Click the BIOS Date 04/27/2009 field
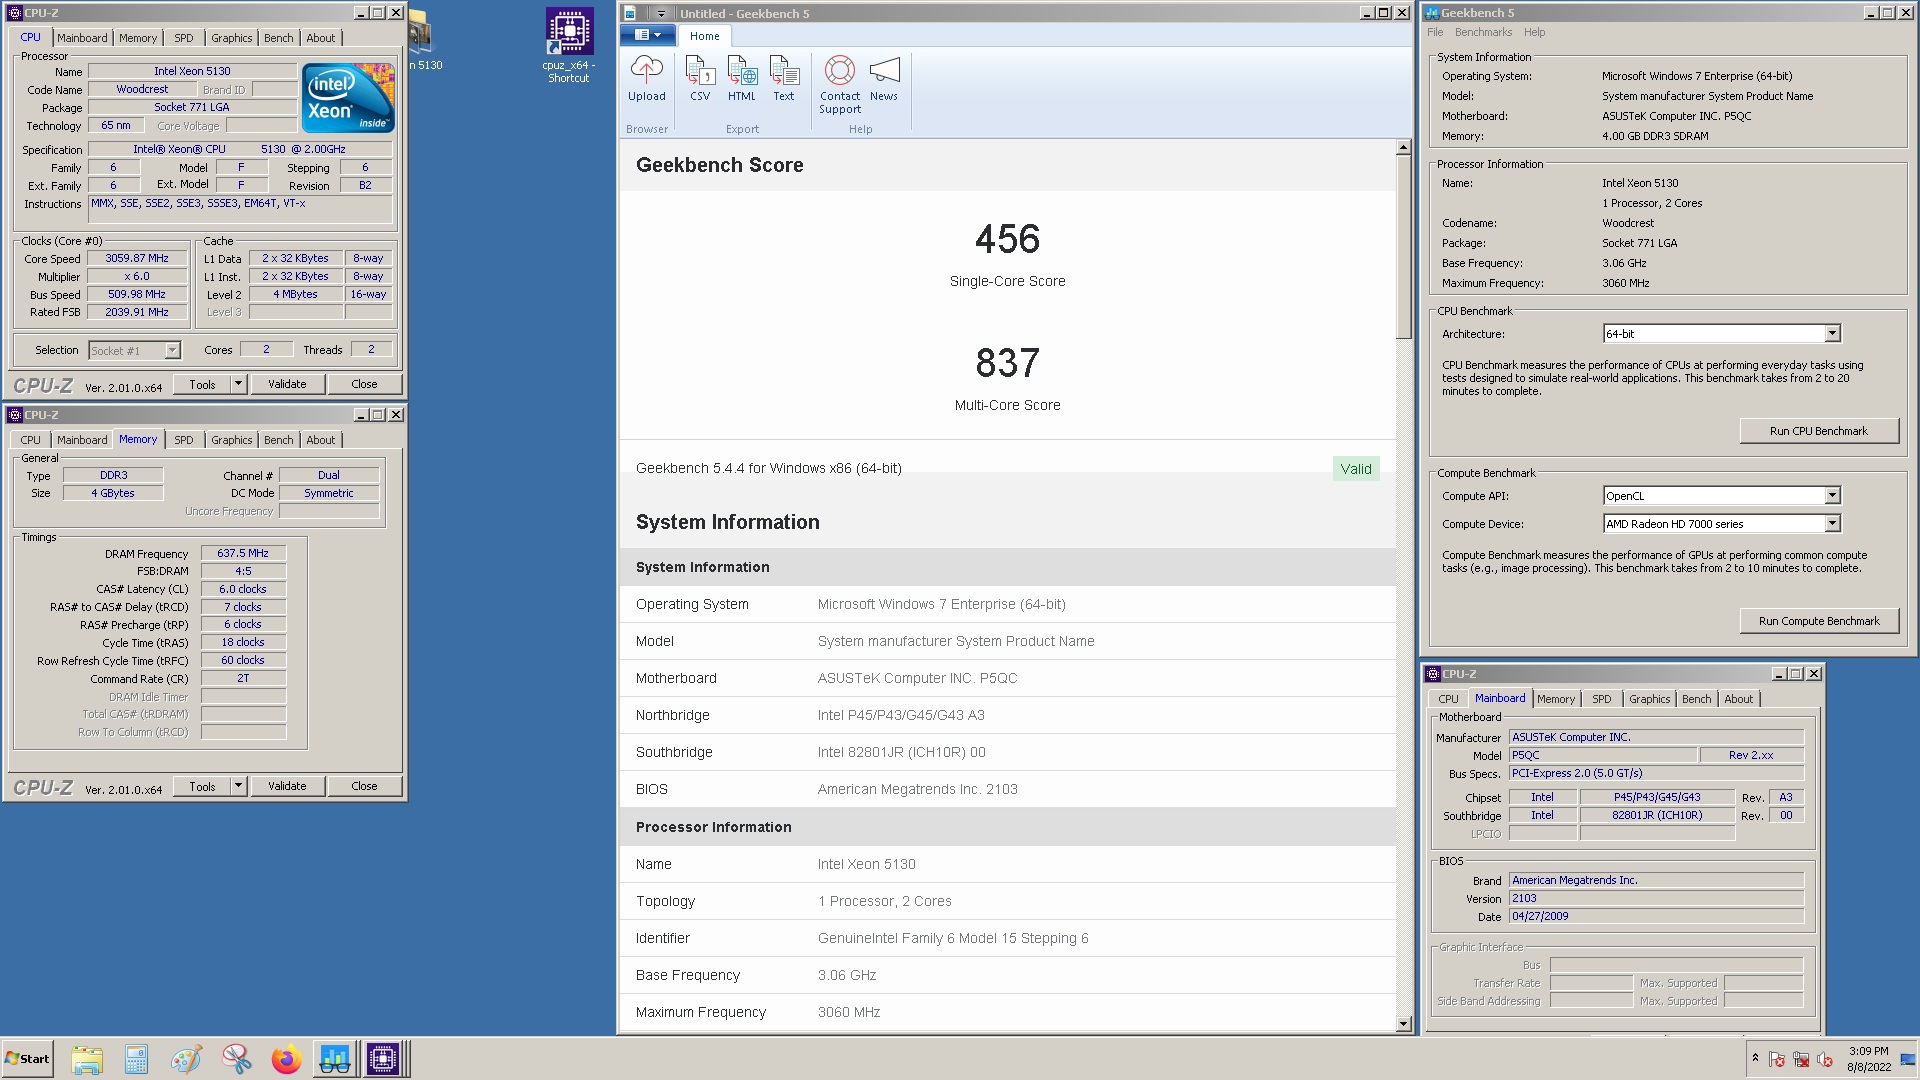This screenshot has height=1080, width=1920. pyautogui.click(x=1656, y=916)
